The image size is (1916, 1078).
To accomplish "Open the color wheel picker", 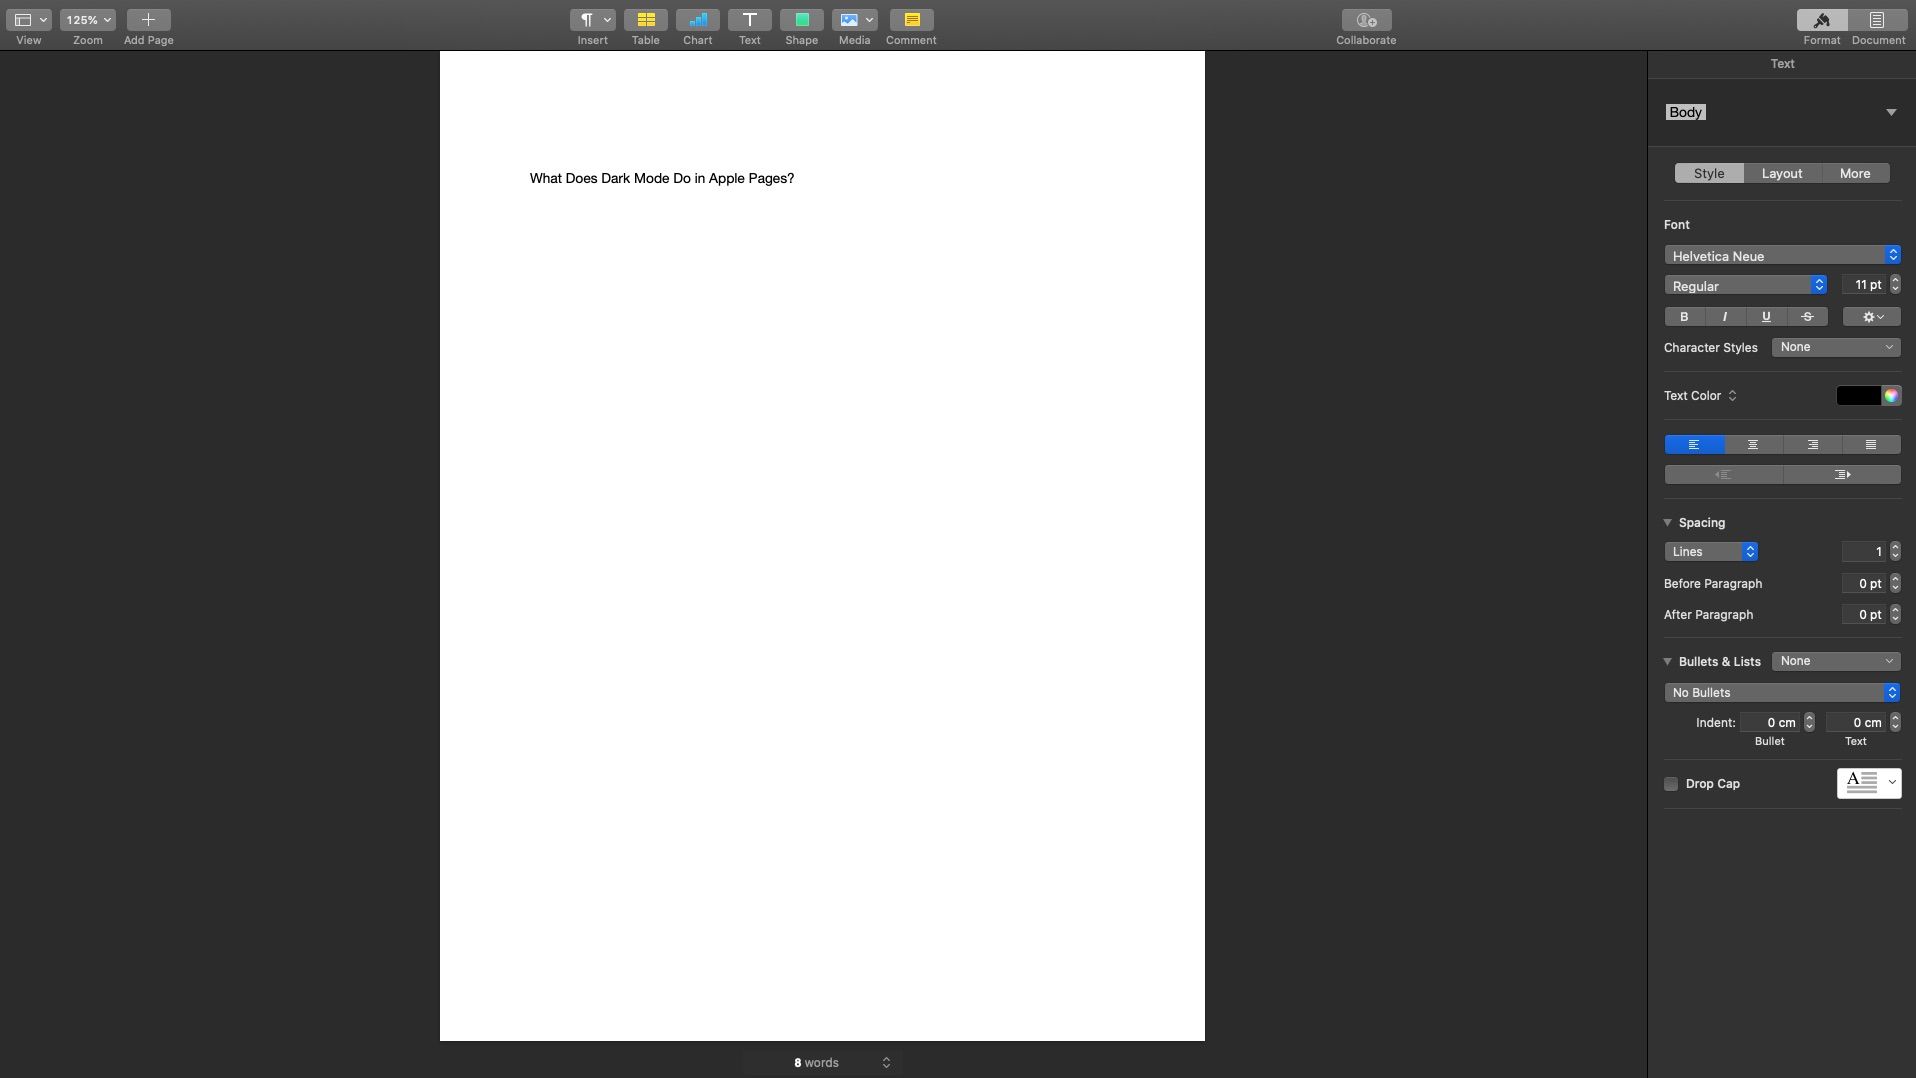I will coord(1891,396).
